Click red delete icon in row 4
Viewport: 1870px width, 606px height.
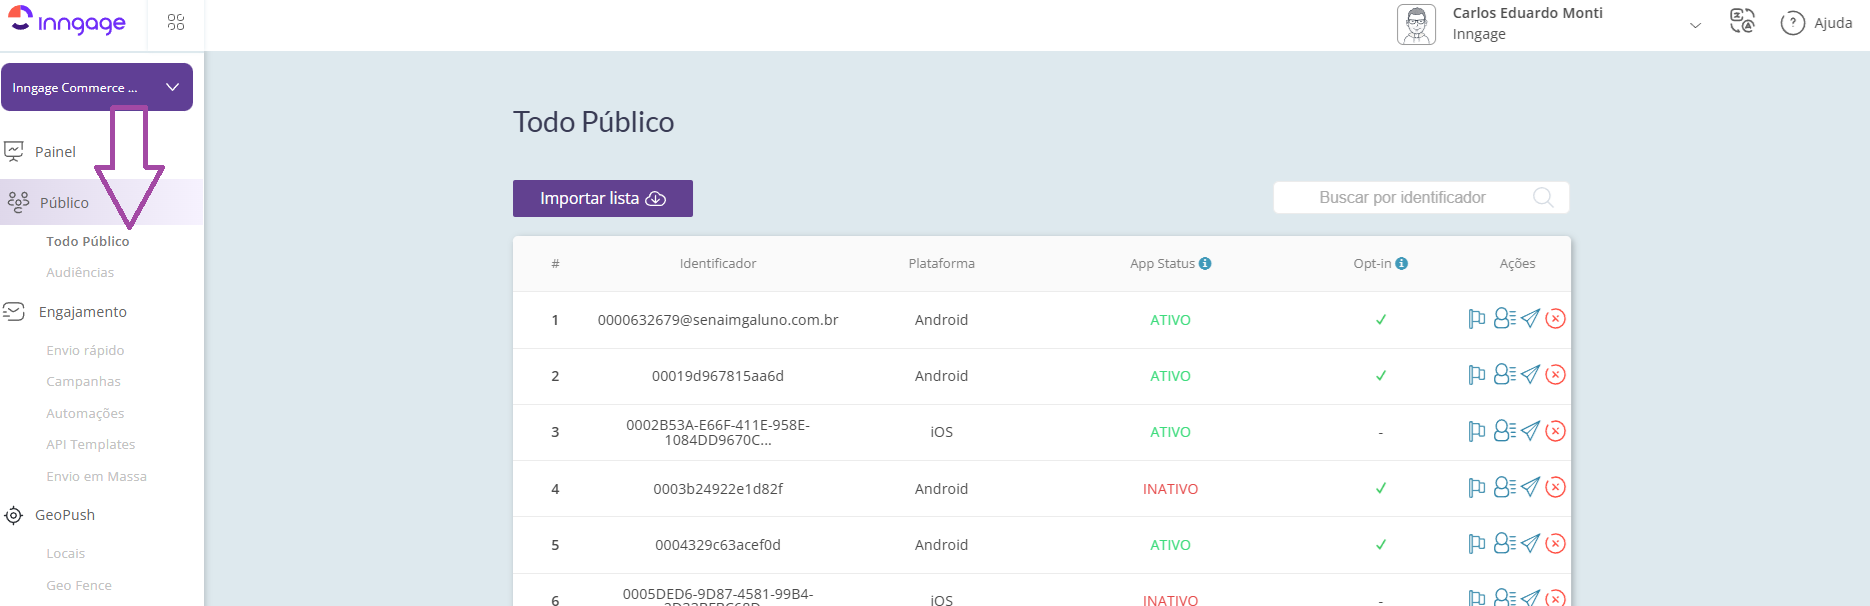click(1555, 488)
